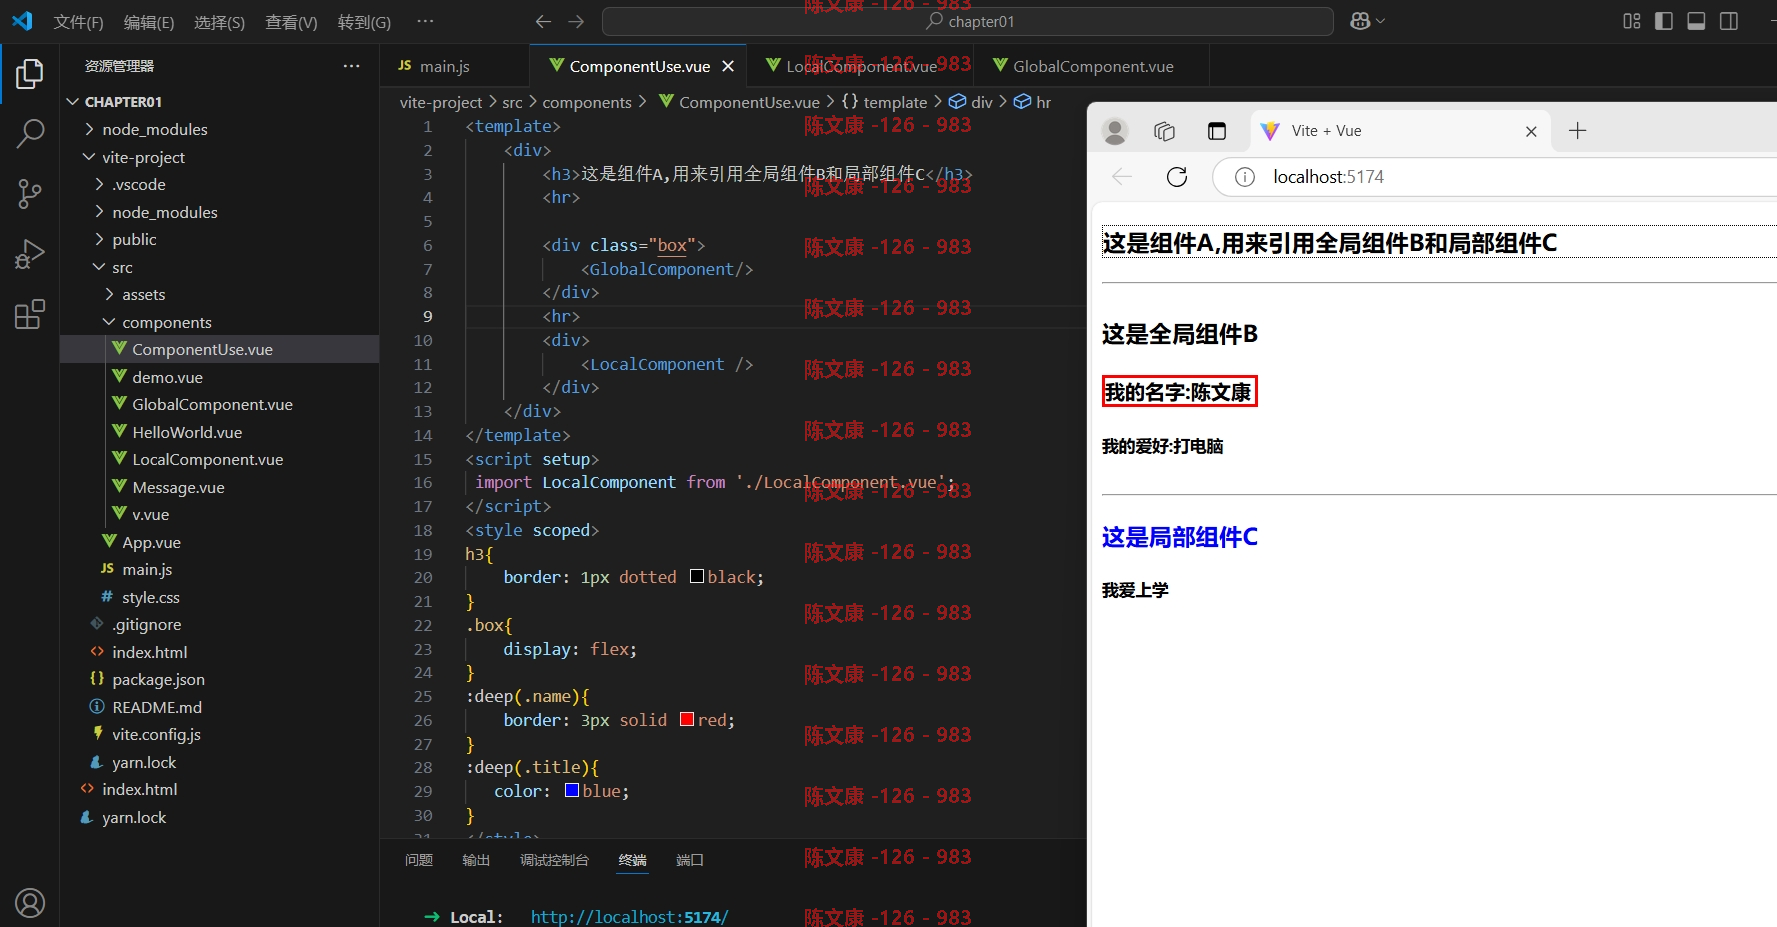Go back with the title bar left arrow
This screenshot has width=1777, height=927.
point(543,21)
